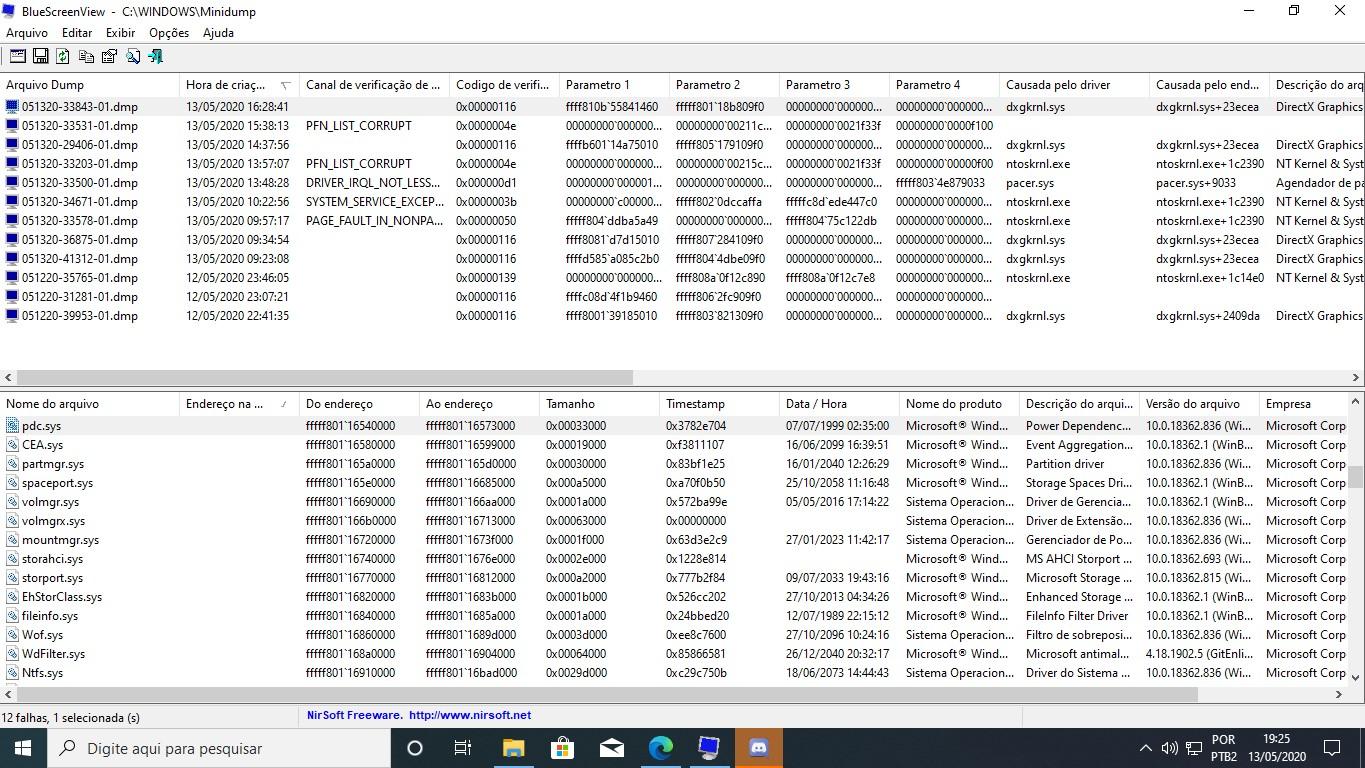Select WdFilter.sys driver row

[x=674, y=654]
